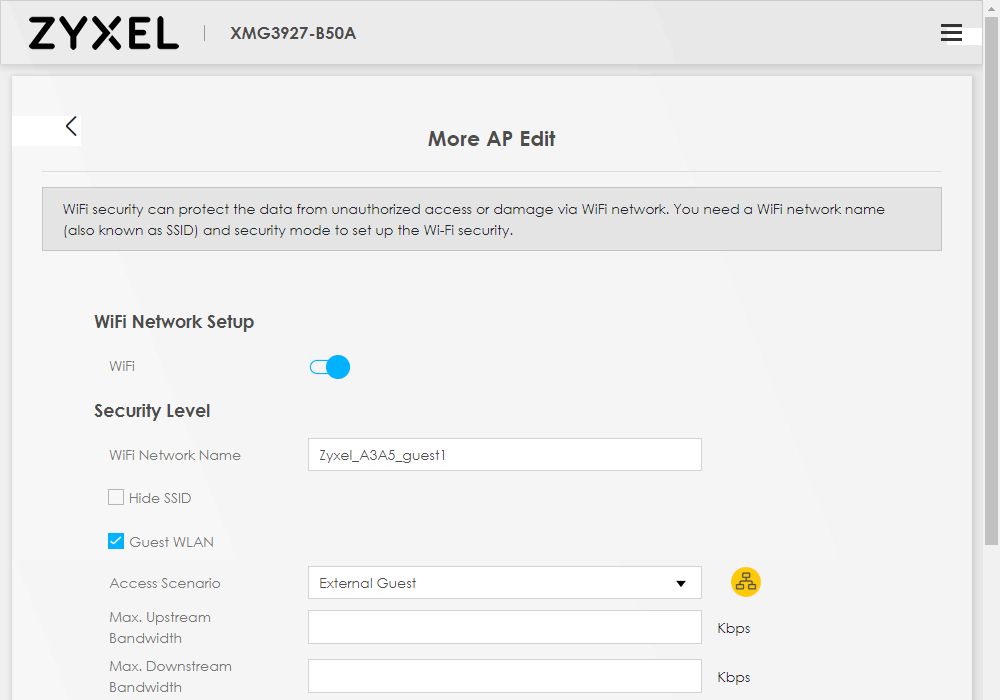The width and height of the screenshot is (1000, 700).
Task: Click the WiFi Network Setup heading
Action: coord(174,322)
